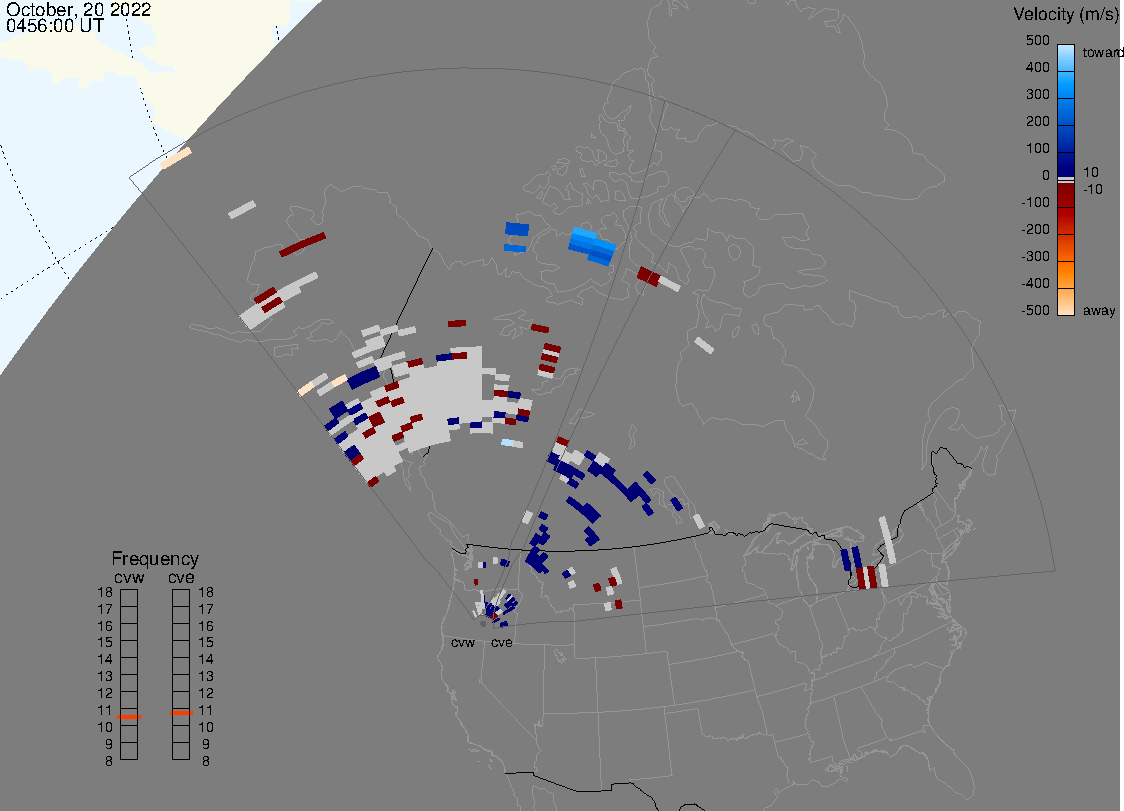
Task: Click the positive "10" threshold label beside the color bar
Action: [x=1090, y=172]
